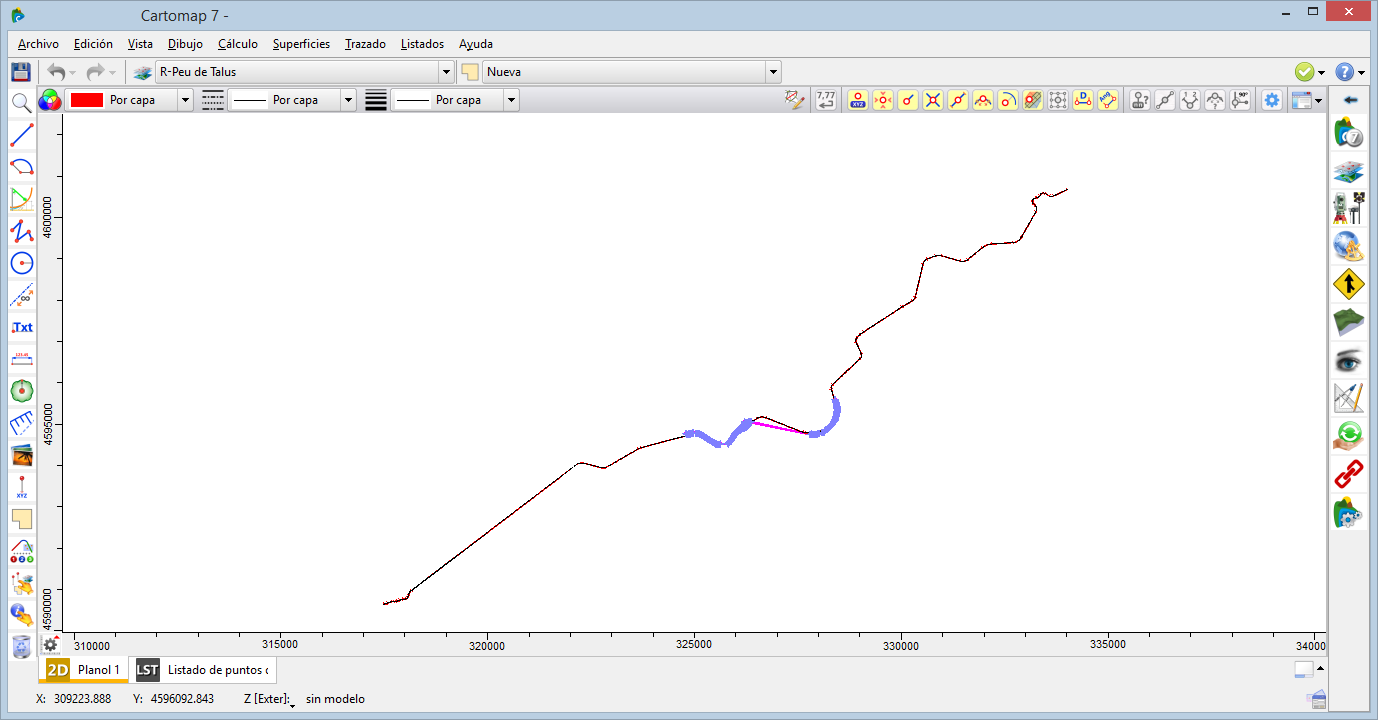Click the Z [Exter] model selector
Screen dimensions: 1378x720
coord(270,700)
